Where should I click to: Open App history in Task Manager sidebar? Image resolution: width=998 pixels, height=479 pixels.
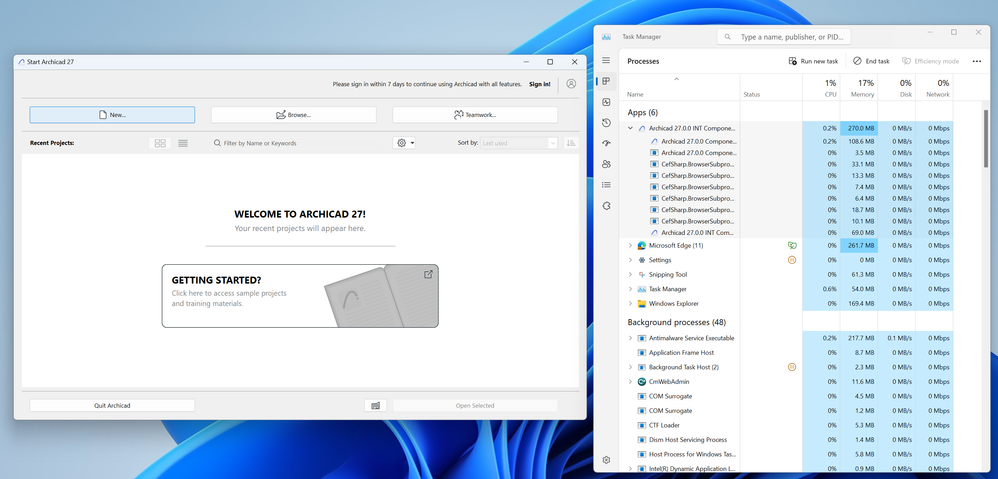[606, 123]
